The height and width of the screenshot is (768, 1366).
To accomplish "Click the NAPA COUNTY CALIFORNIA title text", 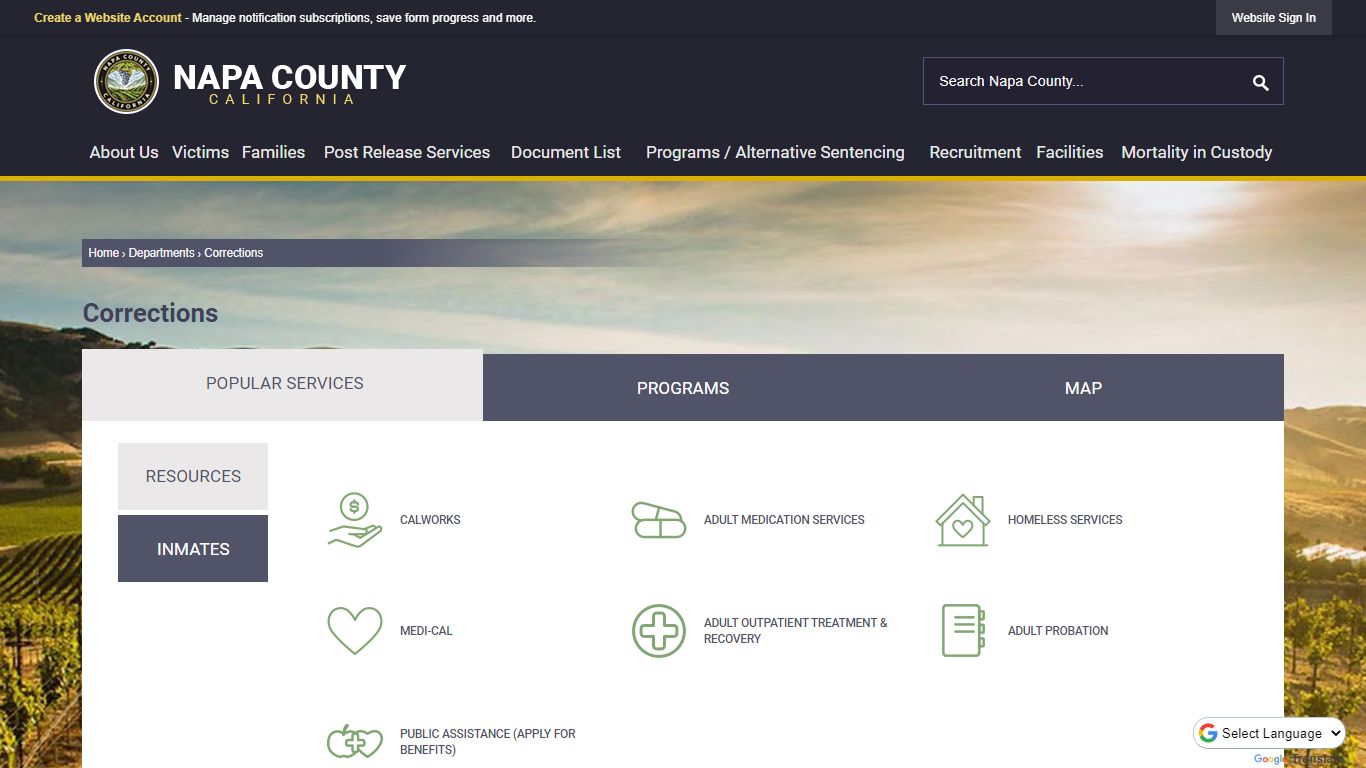I will pos(289,83).
